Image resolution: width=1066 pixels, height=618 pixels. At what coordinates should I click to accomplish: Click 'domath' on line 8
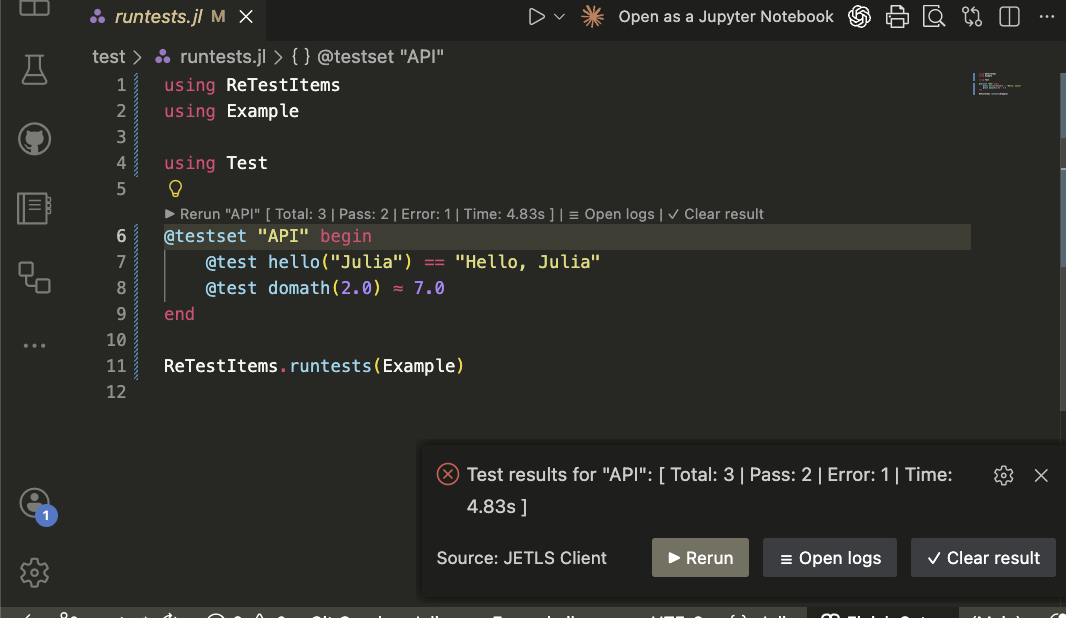coord(298,288)
